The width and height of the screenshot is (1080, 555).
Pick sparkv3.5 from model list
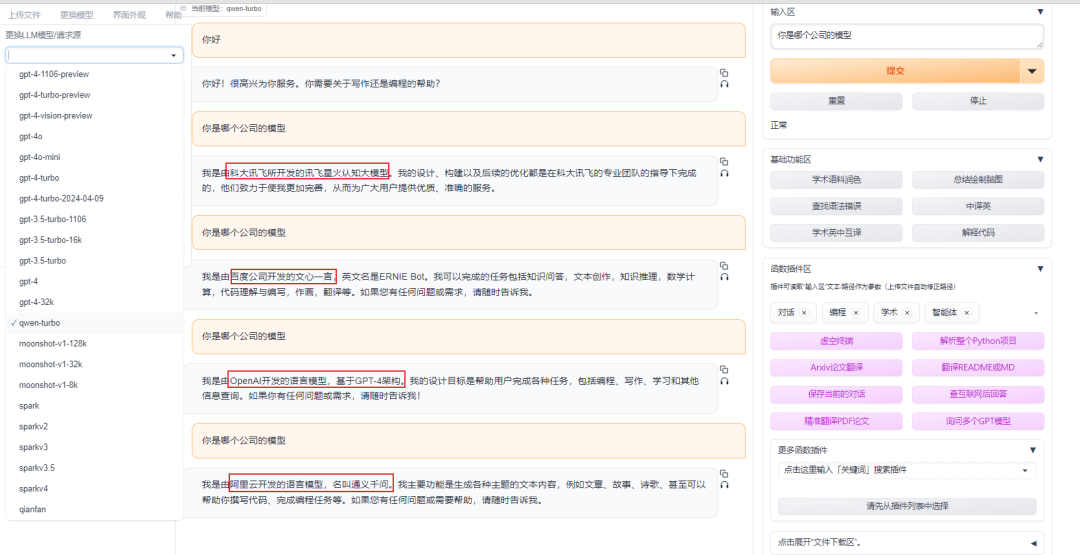pyautogui.click(x=94, y=468)
